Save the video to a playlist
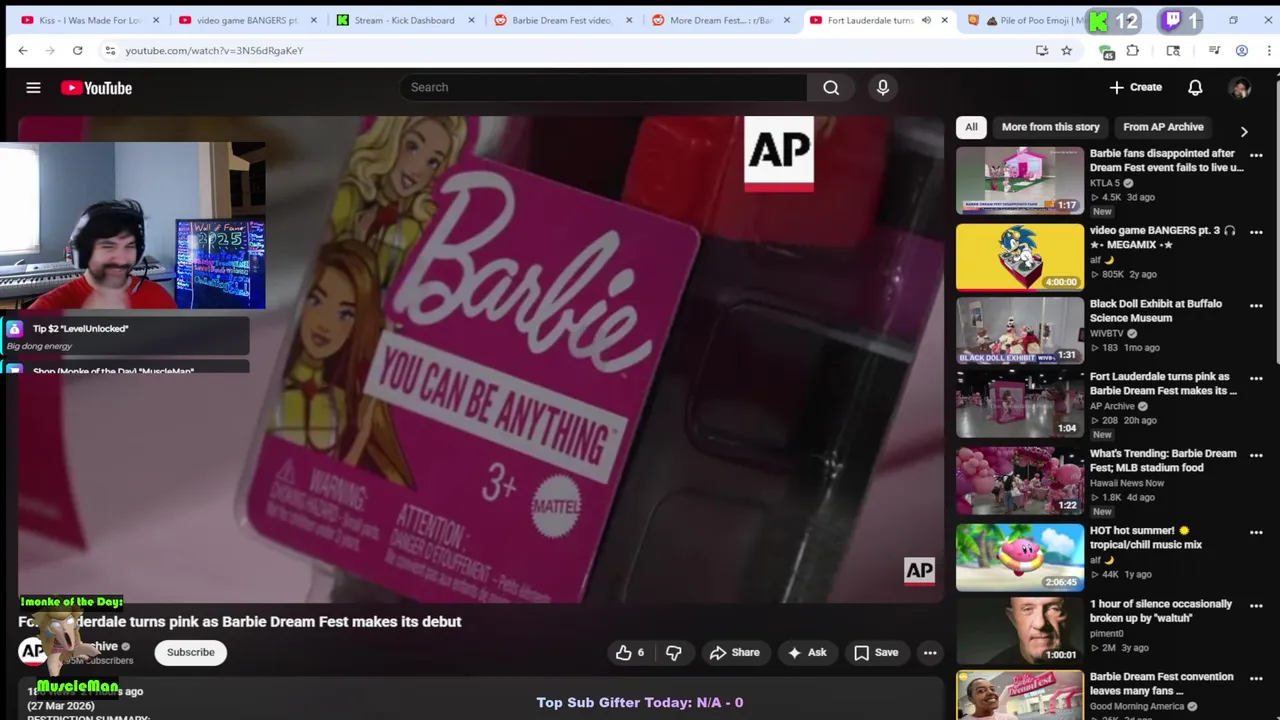The image size is (1280, 720). (877, 652)
